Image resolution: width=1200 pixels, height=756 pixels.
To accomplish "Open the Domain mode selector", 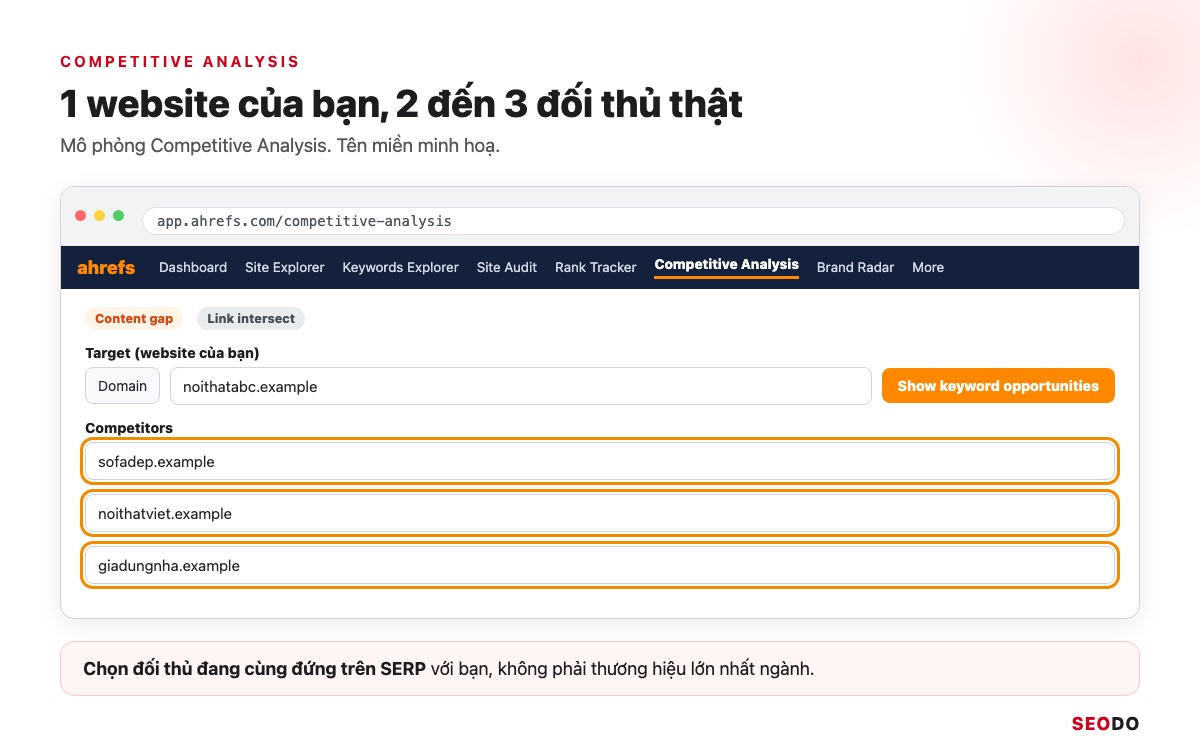I will (x=123, y=386).
